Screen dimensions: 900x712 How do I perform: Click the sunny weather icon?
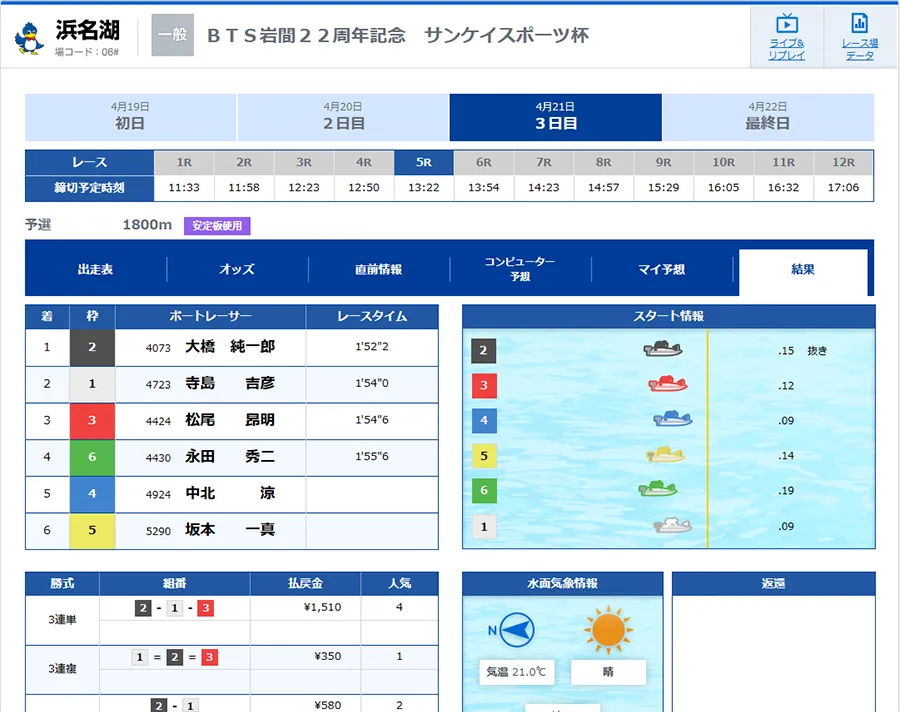click(607, 630)
